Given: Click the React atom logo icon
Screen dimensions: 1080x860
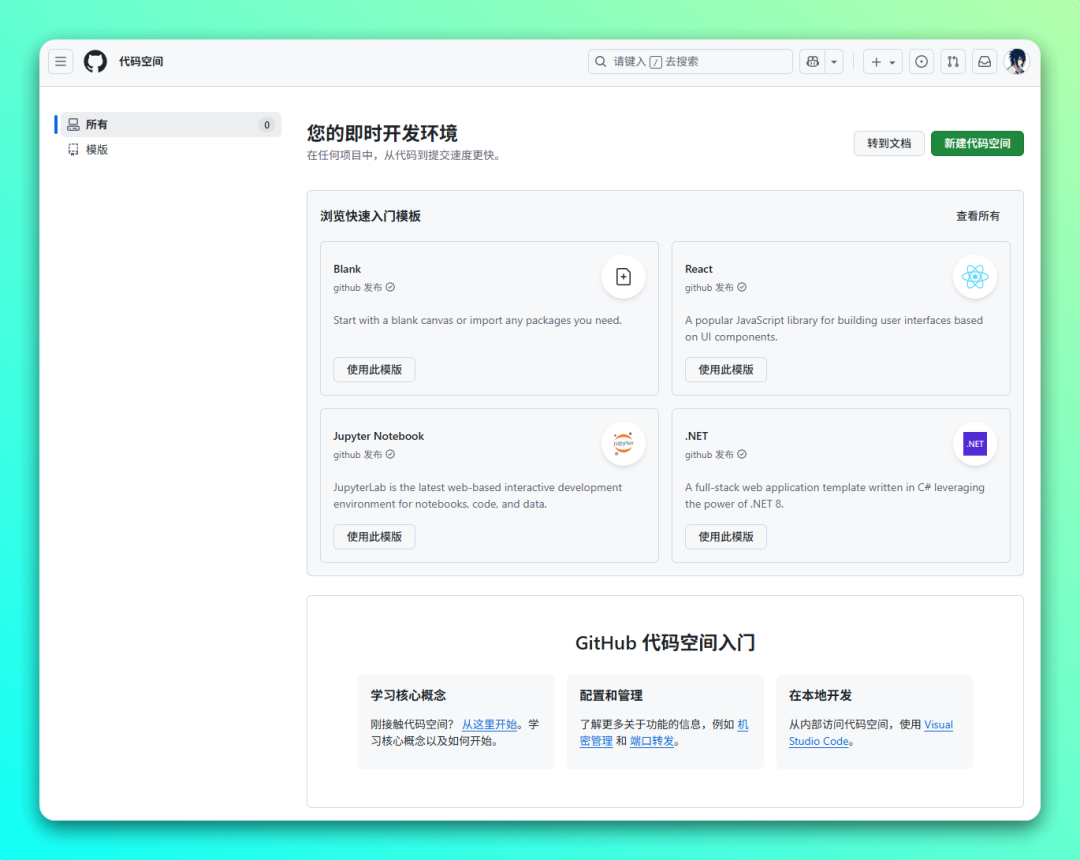Looking at the screenshot, I should pyautogui.click(x=975, y=277).
